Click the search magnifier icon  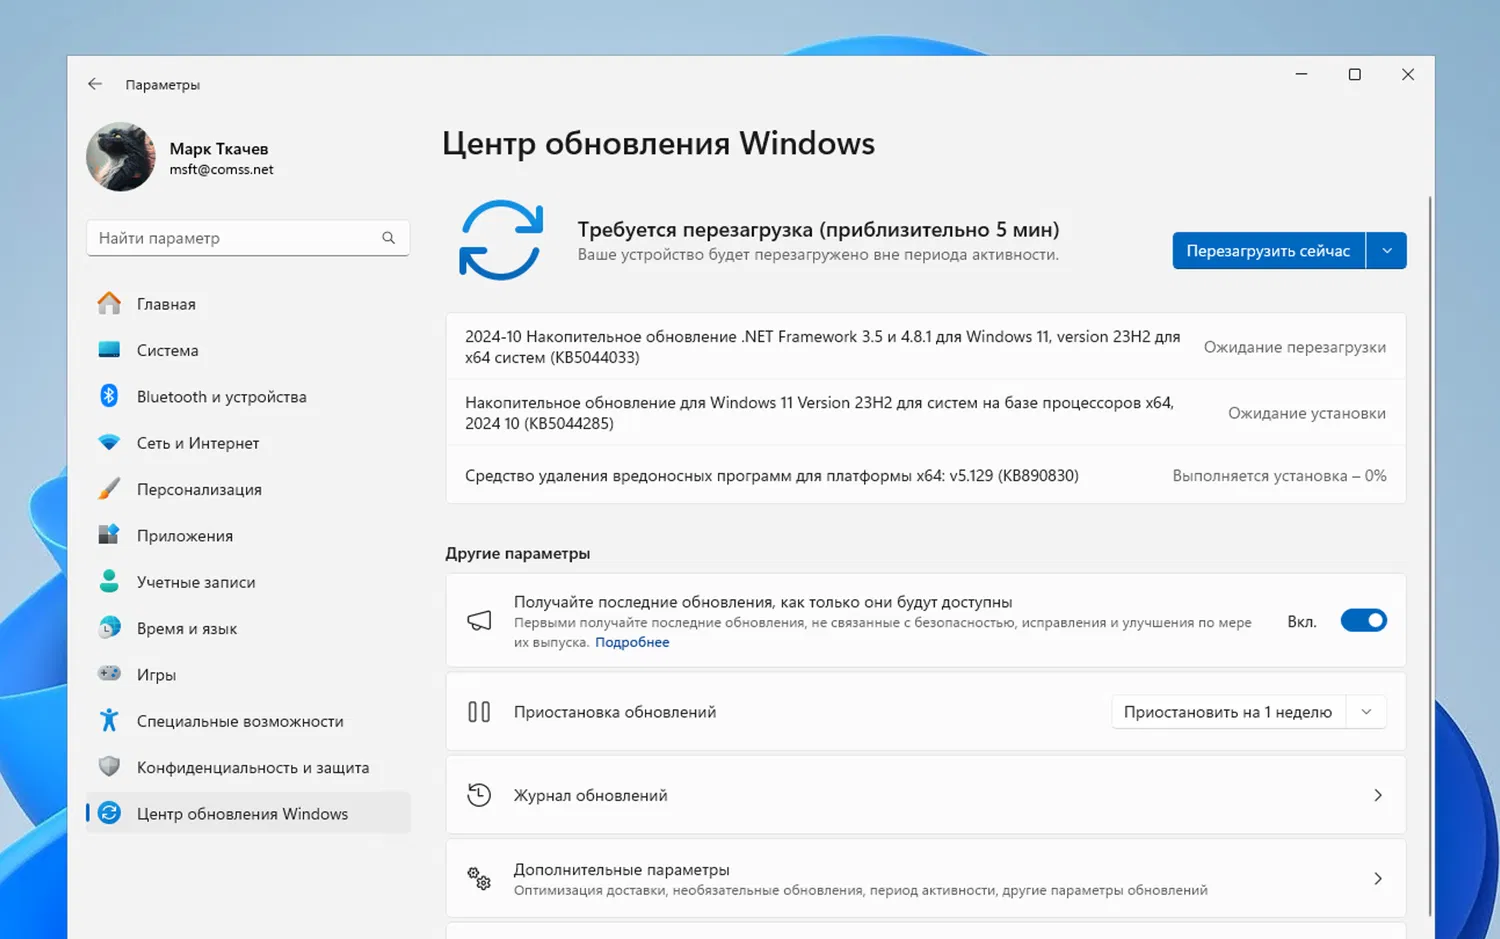click(x=388, y=238)
